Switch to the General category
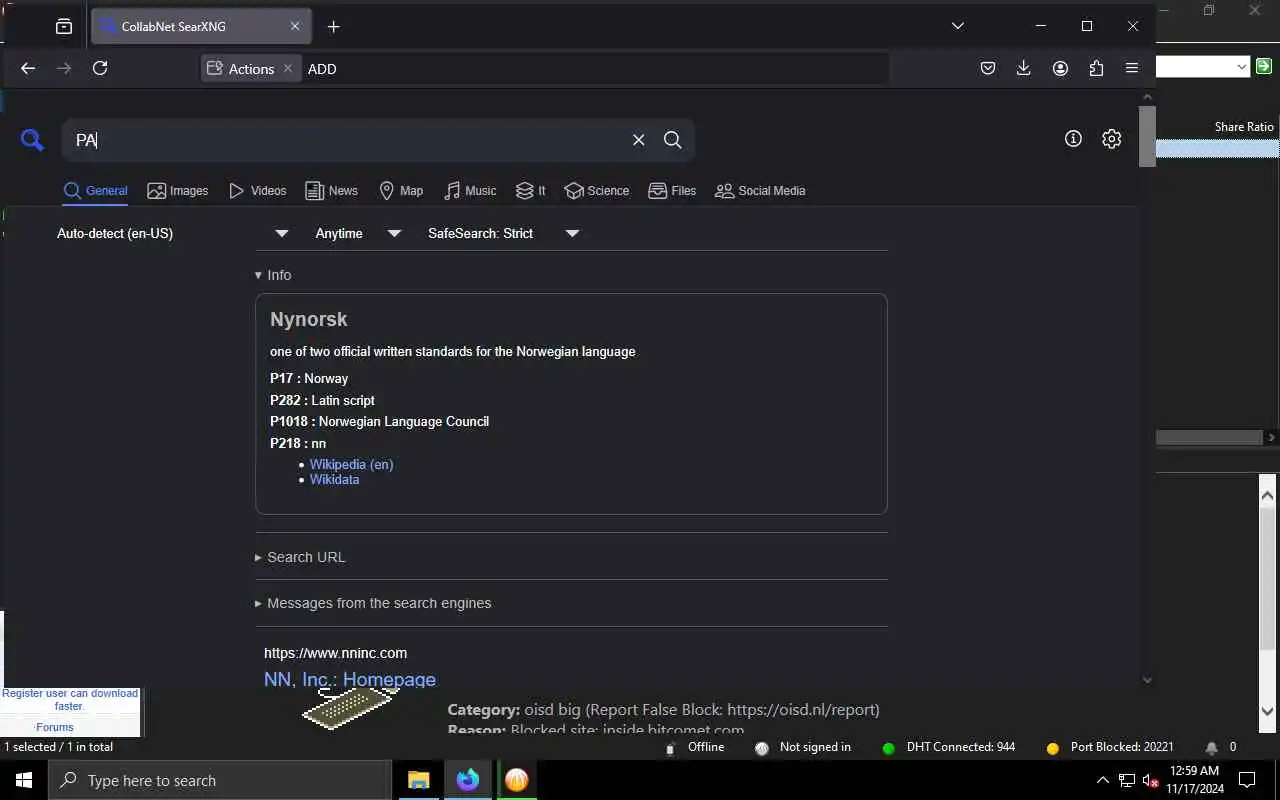Viewport: 1280px width, 800px height. point(96,191)
